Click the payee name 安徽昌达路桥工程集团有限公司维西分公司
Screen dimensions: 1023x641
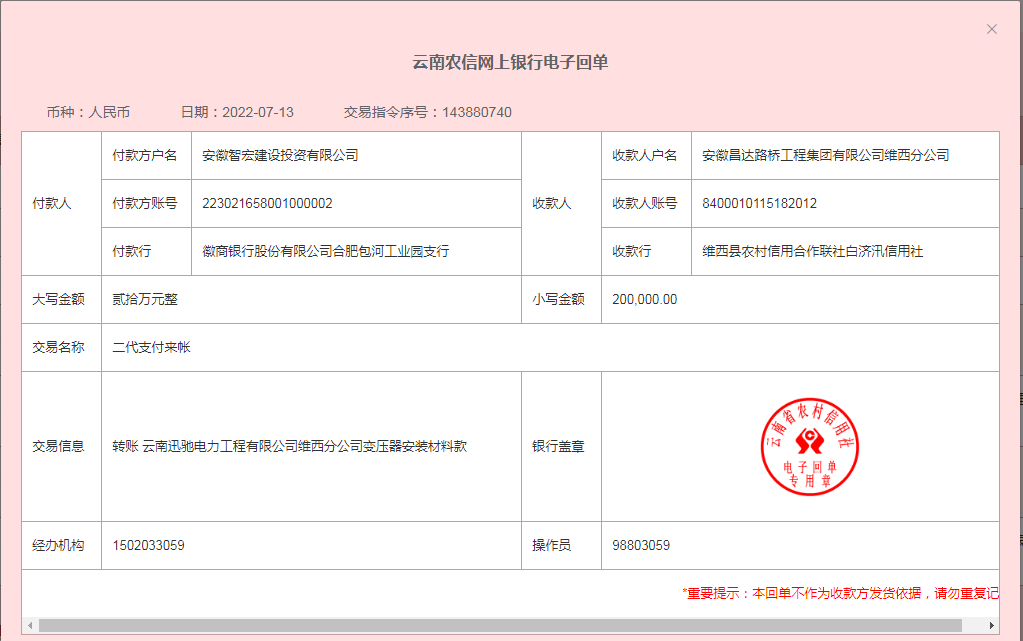825,156
